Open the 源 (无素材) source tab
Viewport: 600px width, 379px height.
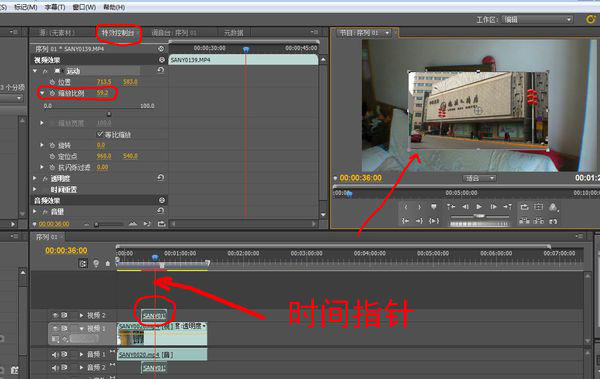click(57, 33)
